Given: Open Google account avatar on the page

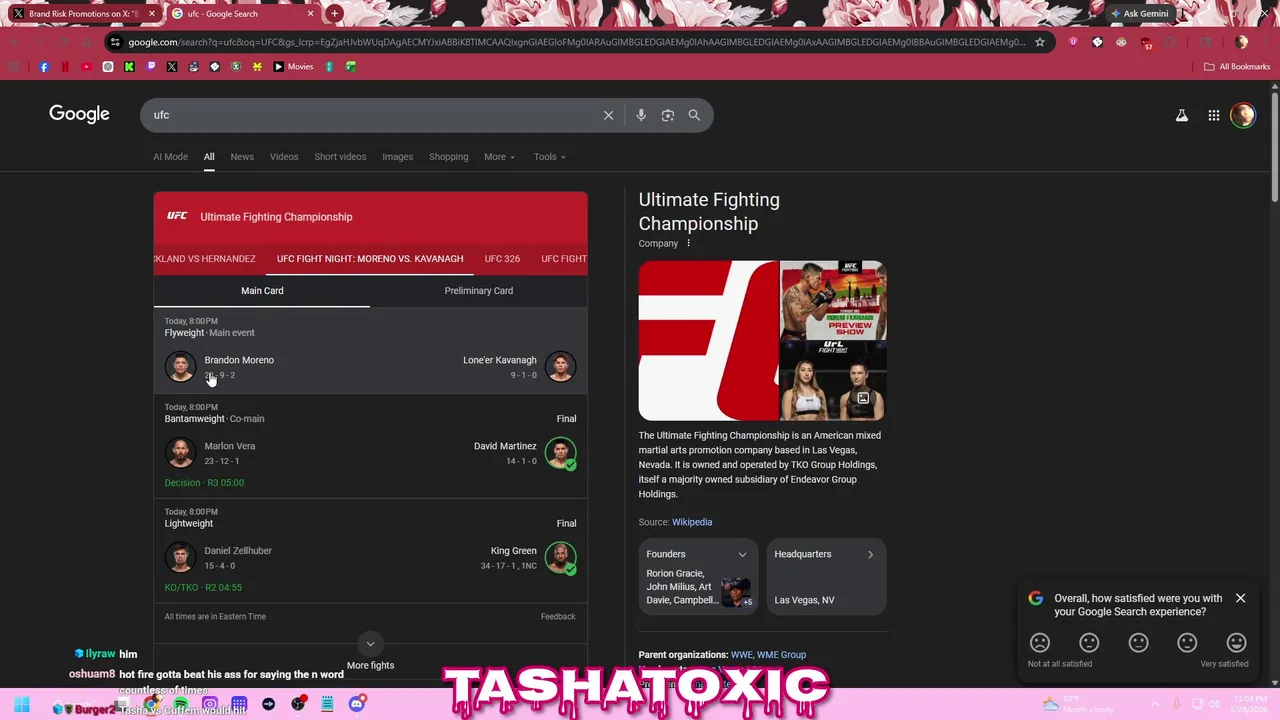Looking at the screenshot, I should click(x=1243, y=115).
